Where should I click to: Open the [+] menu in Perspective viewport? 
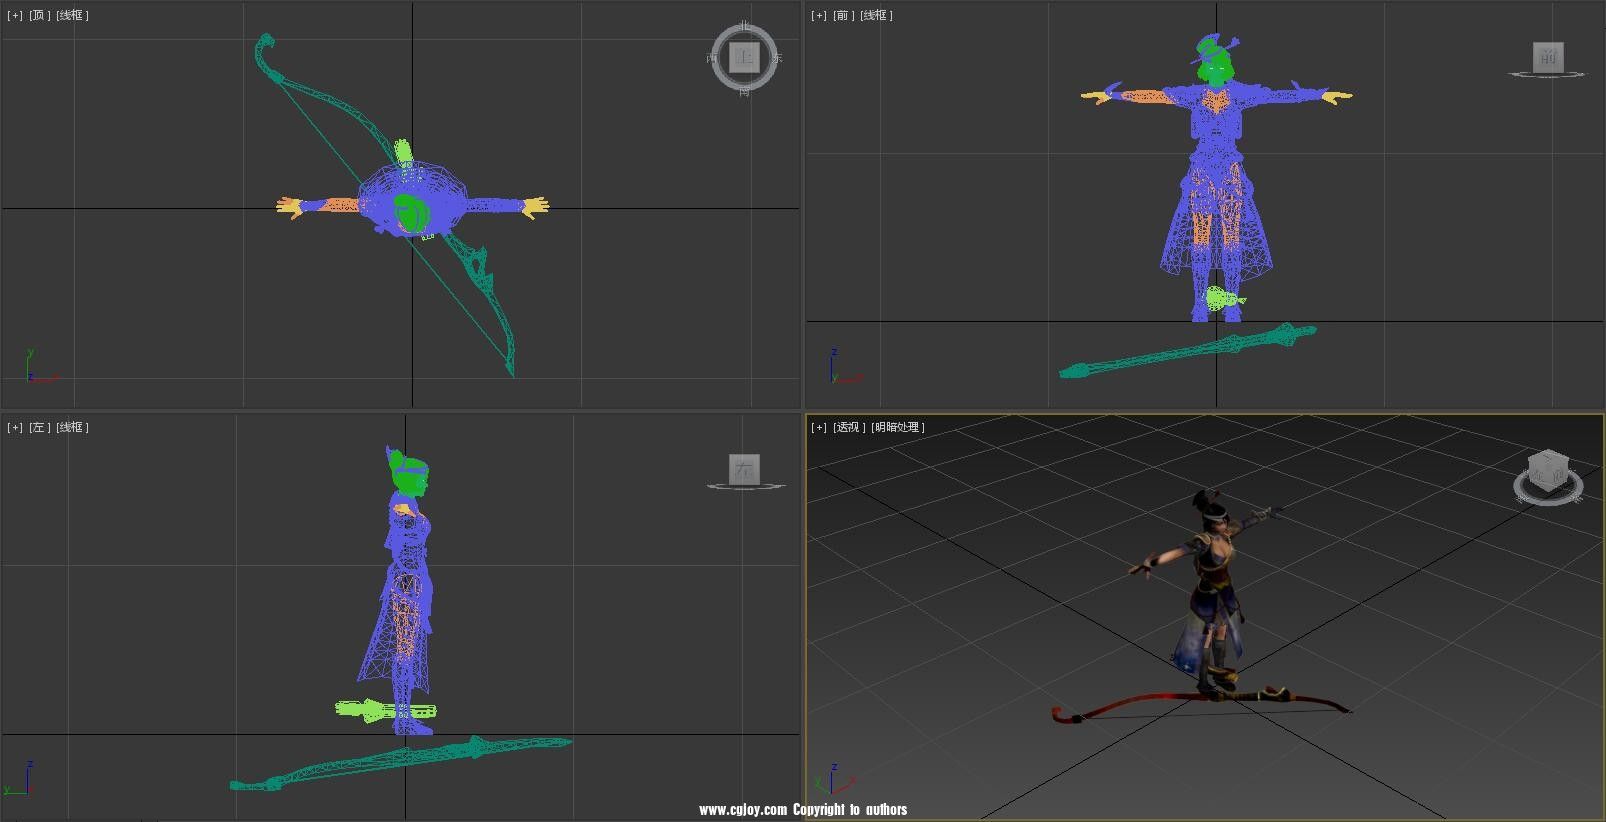(819, 427)
